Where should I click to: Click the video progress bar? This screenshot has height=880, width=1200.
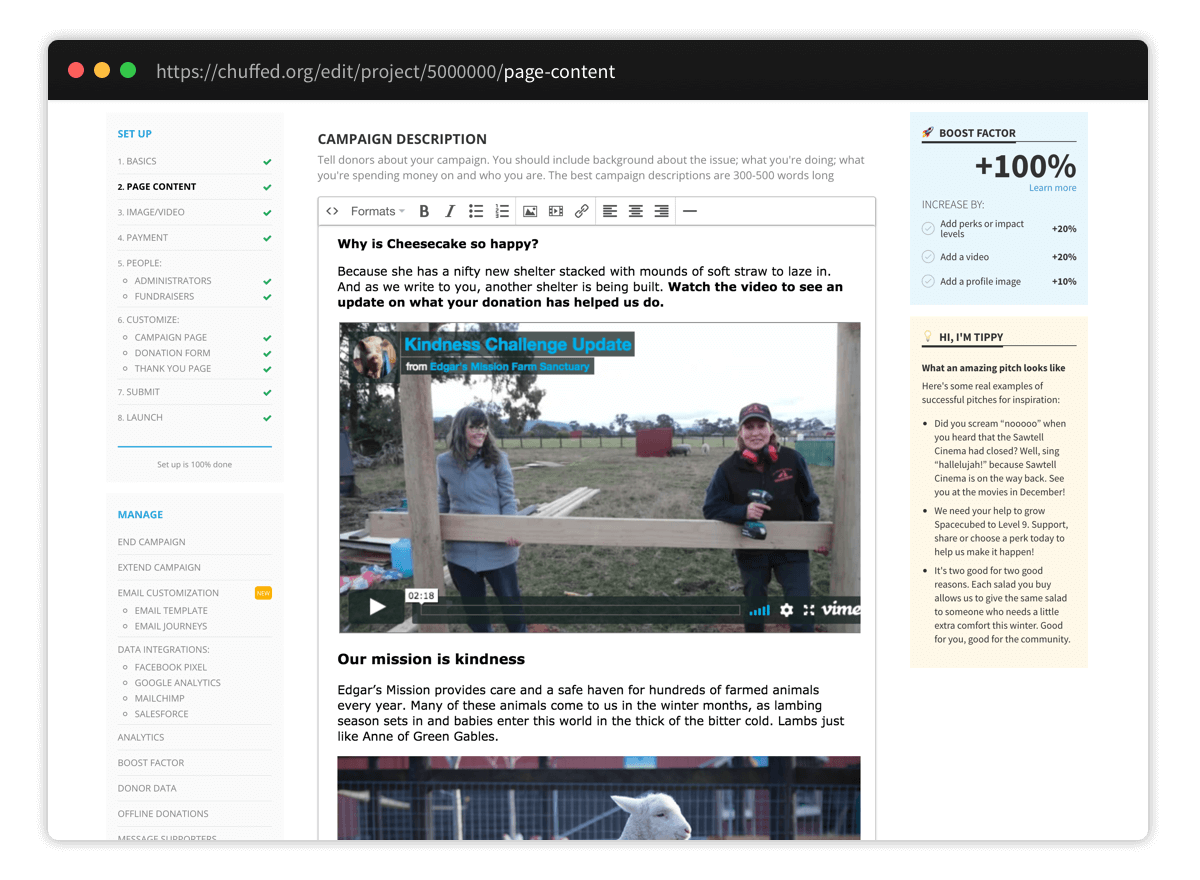pos(580,609)
